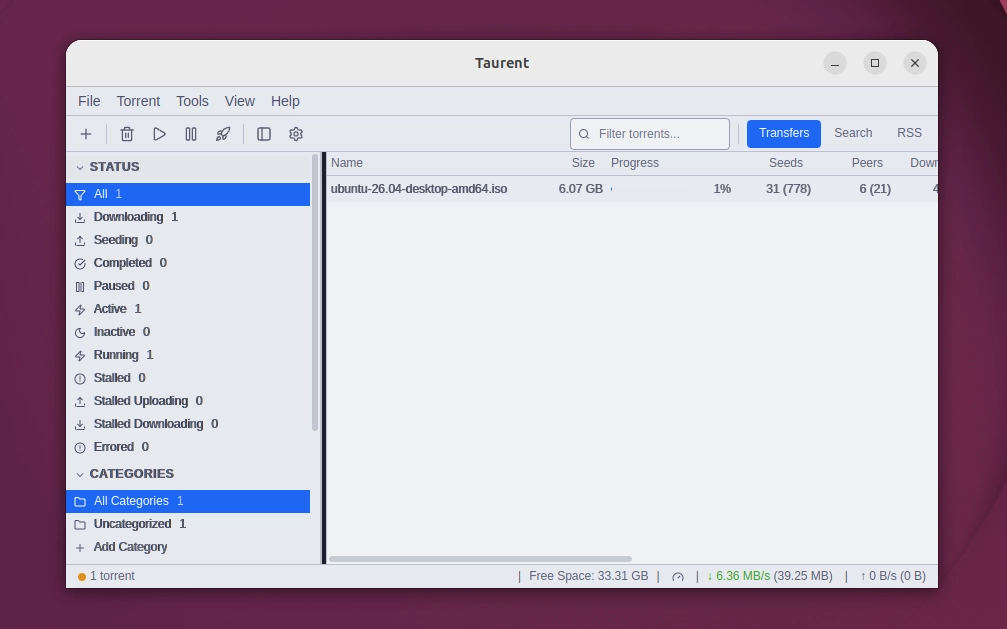Click the sidebar vertical scrollbar

click(315, 292)
